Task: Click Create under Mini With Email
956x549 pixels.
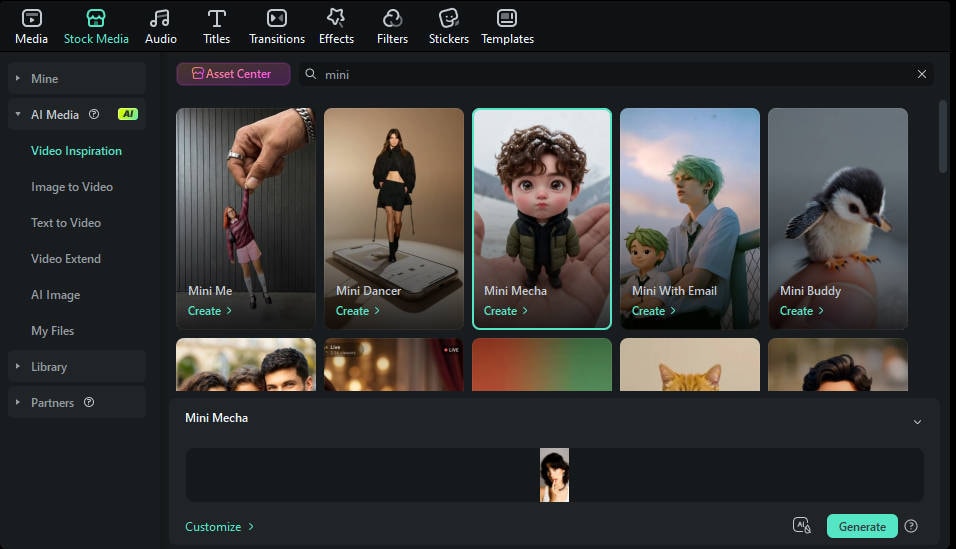Action: click(654, 310)
